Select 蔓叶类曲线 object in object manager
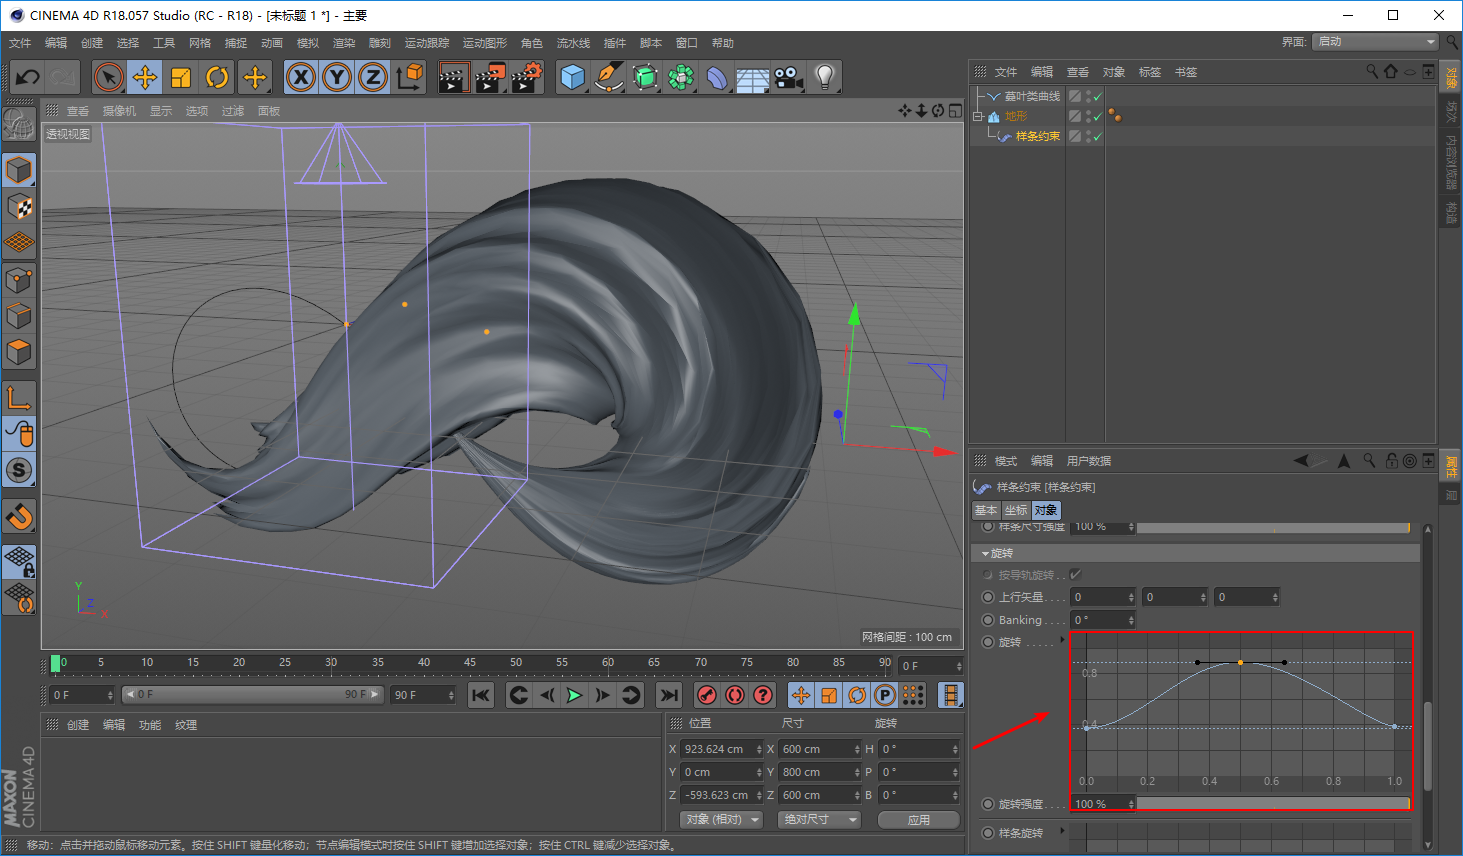1463x856 pixels. pos(1032,96)
